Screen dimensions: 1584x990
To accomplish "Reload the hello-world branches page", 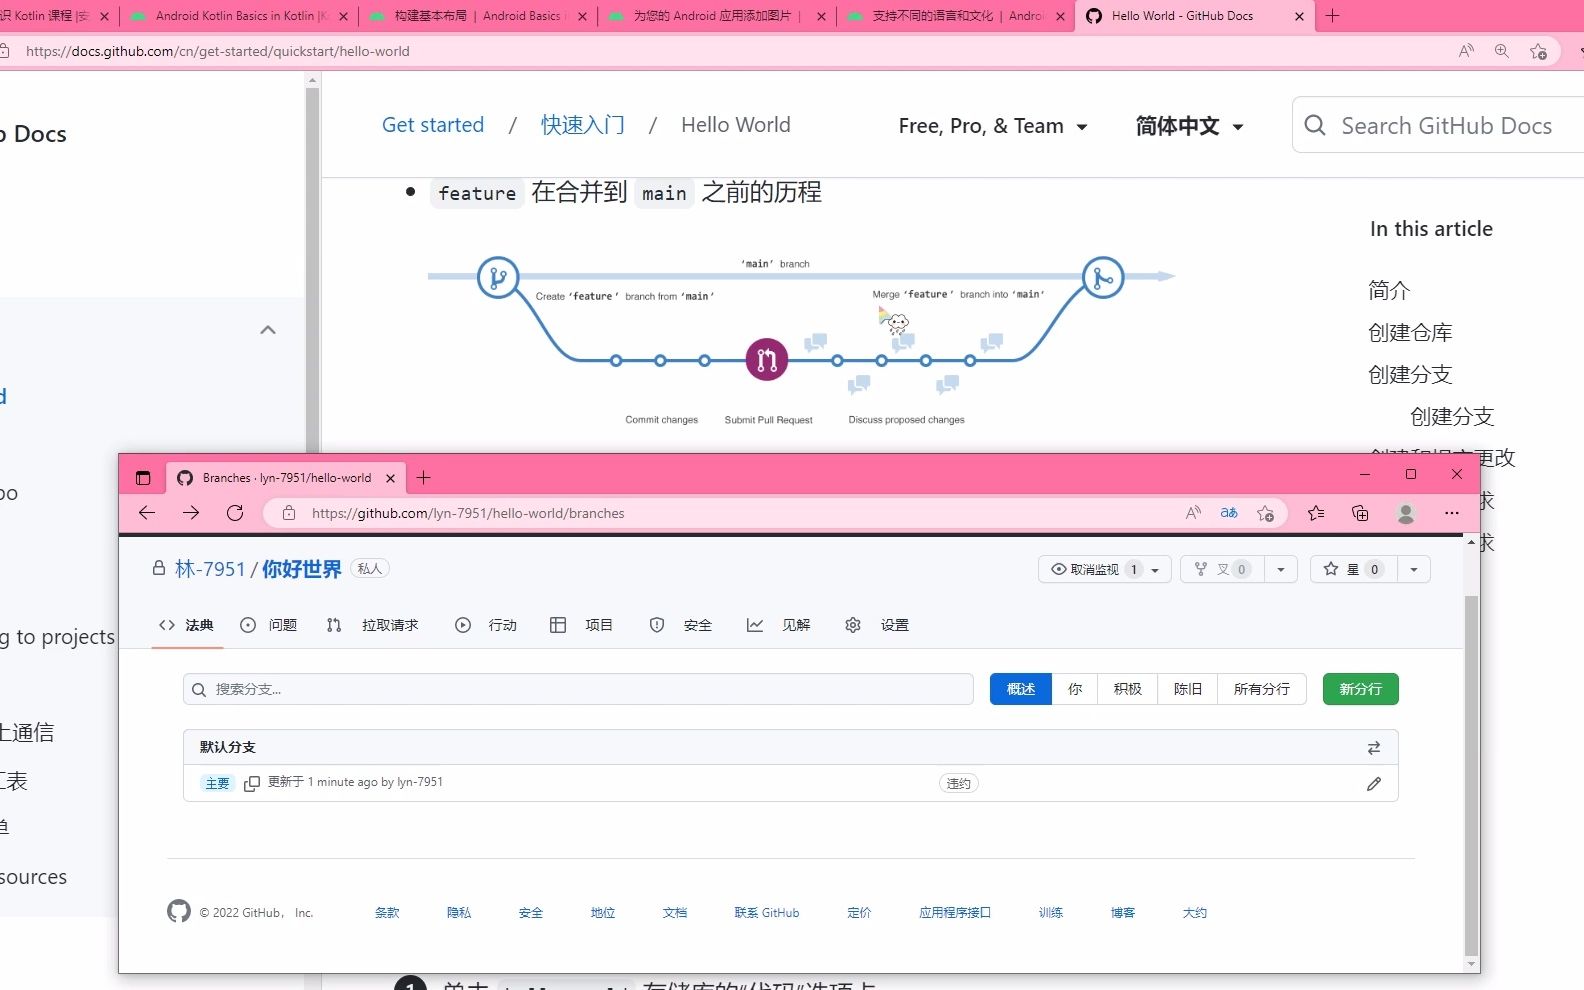I will tap(235, 513).
